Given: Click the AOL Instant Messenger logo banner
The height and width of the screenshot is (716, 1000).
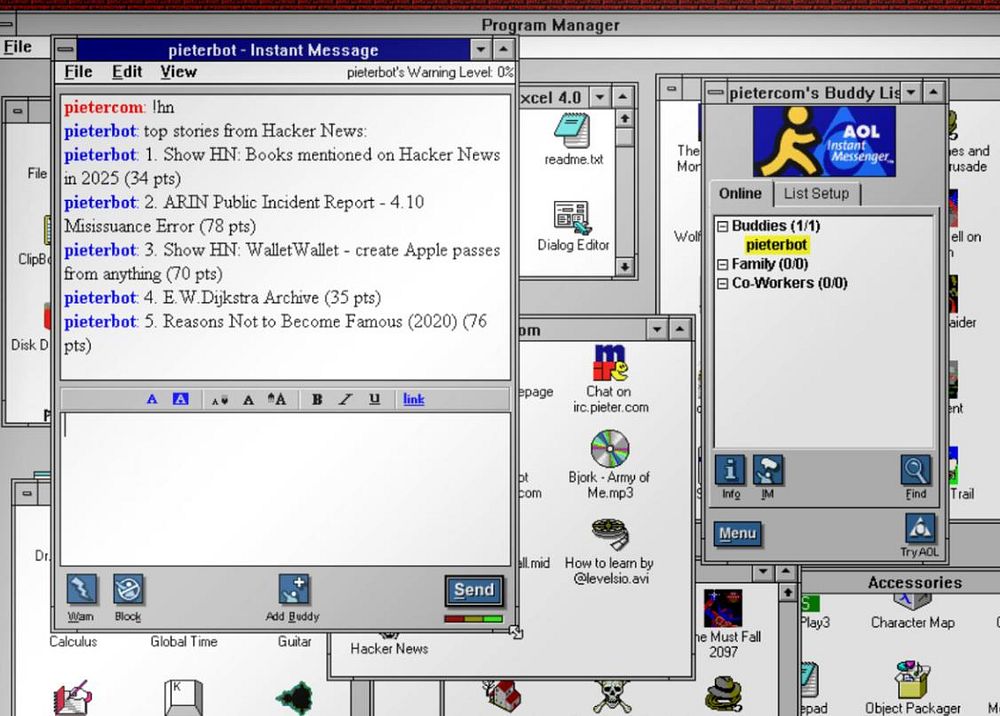Looking at the screenshot, I should click(x=824, y=142).
